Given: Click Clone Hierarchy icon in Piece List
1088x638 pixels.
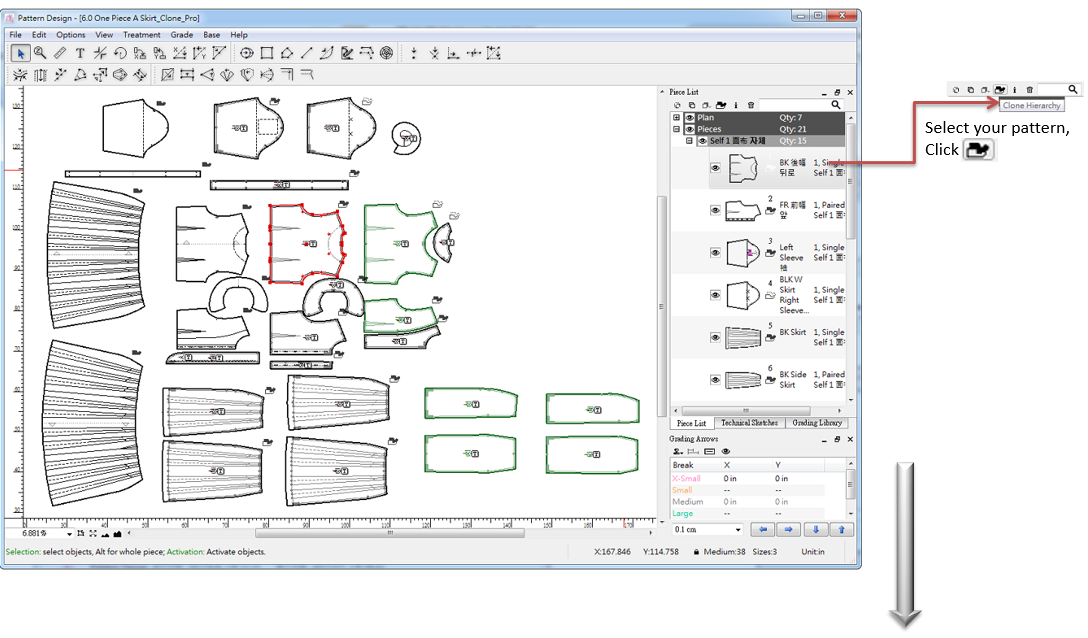Looking at the screenshot, I should coord(721,104).
